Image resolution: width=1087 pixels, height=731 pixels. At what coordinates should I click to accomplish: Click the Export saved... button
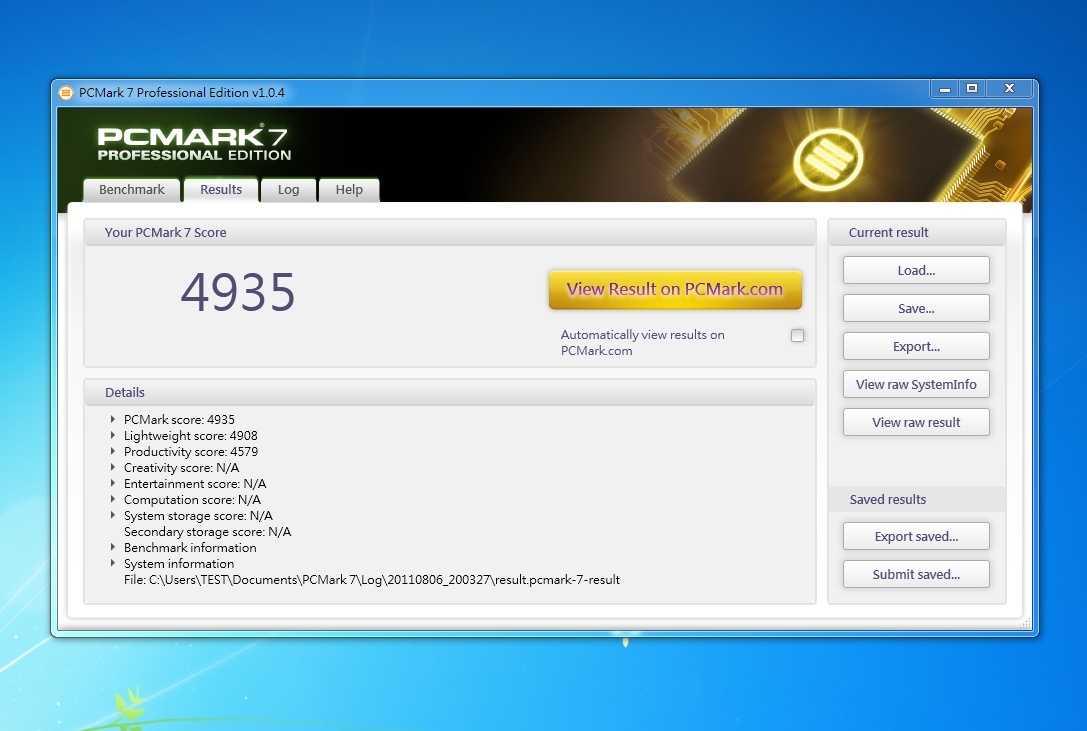point(916,536)
